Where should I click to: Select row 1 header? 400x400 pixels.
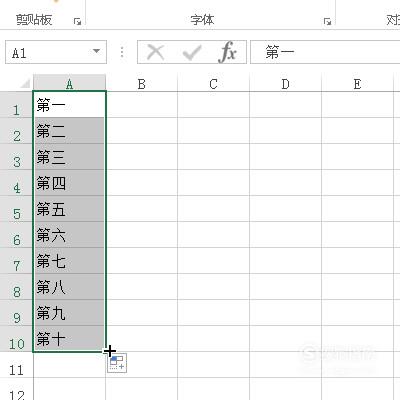(x=16, y=105)
